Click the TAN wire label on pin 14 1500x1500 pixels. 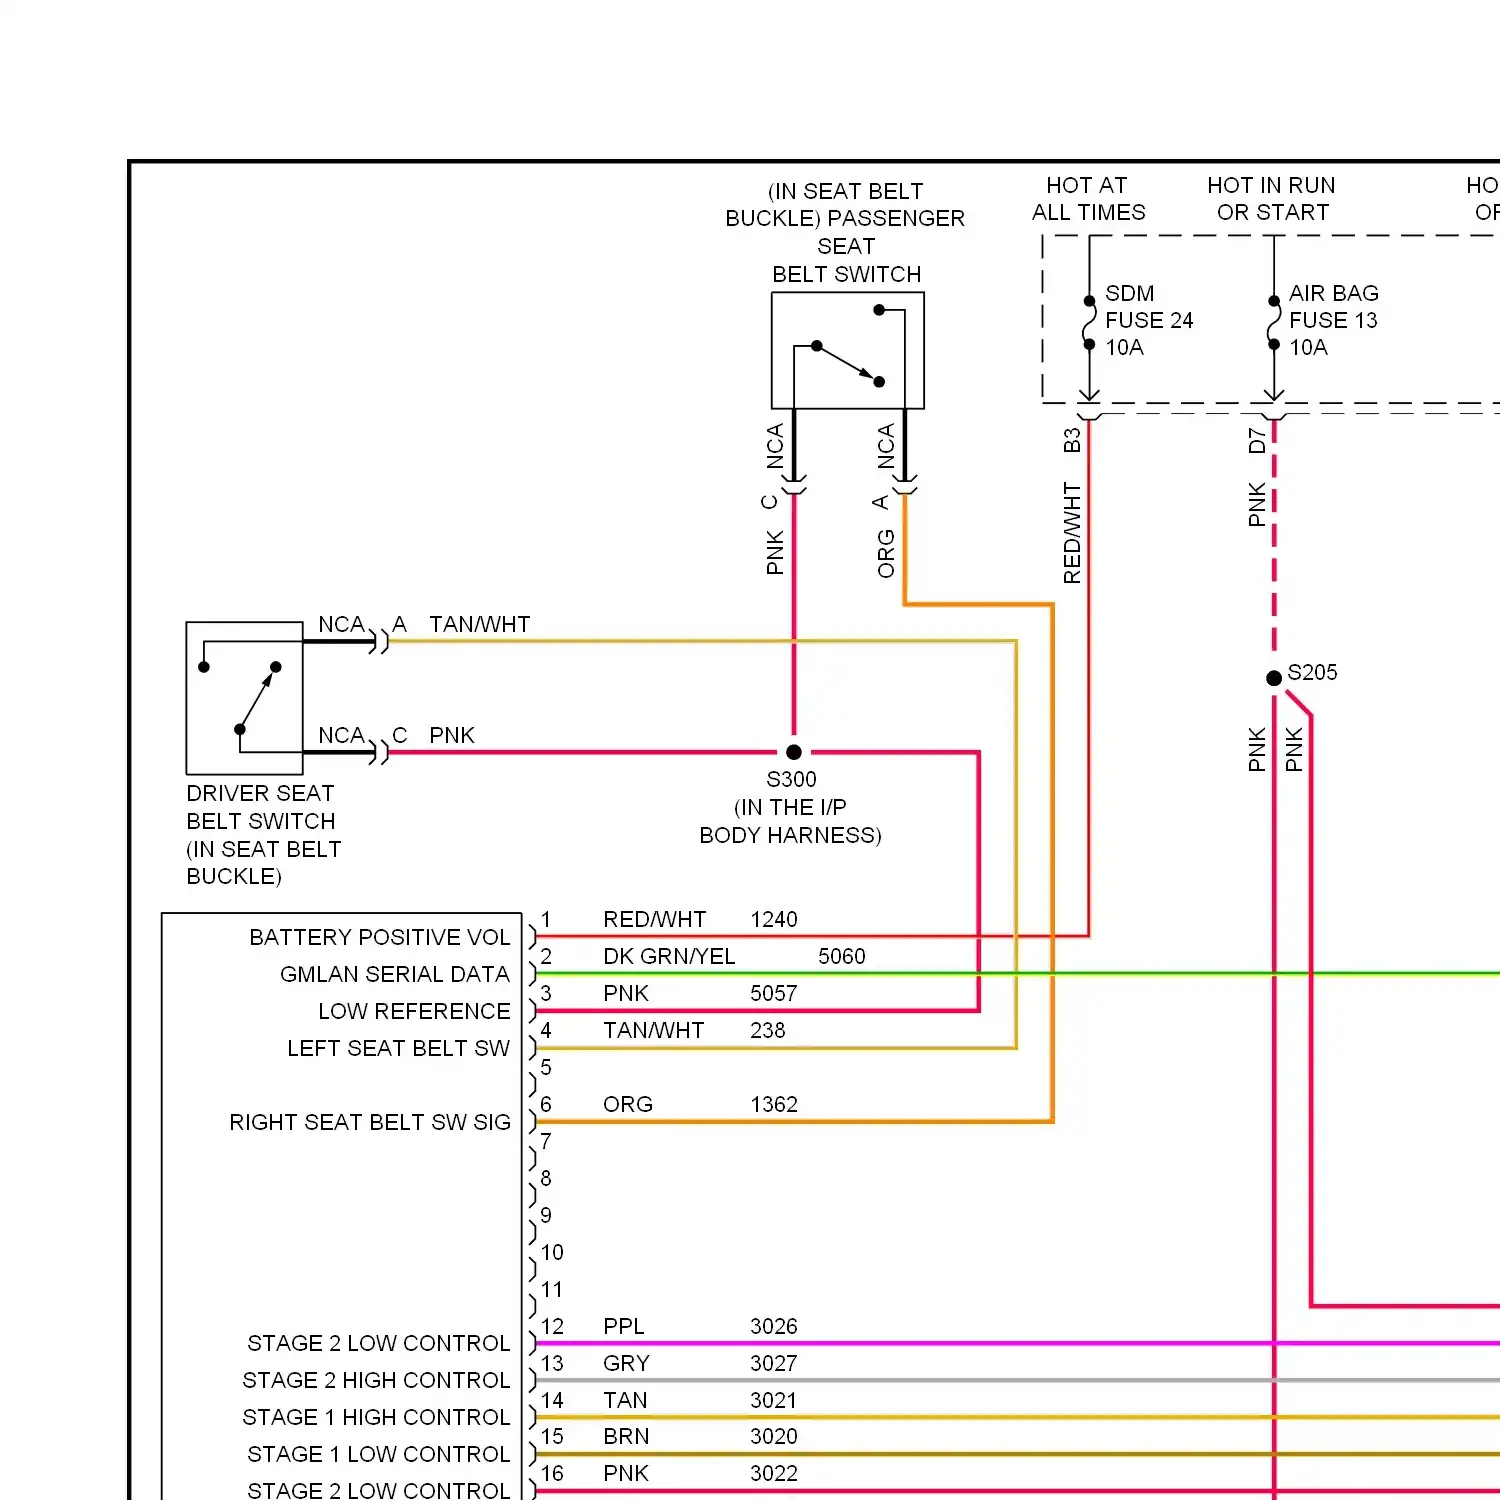(625, 1401)
